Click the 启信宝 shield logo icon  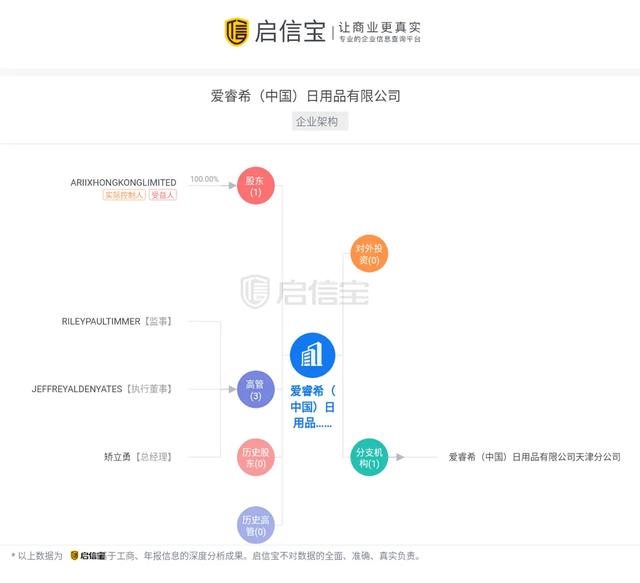pos(236,31)
